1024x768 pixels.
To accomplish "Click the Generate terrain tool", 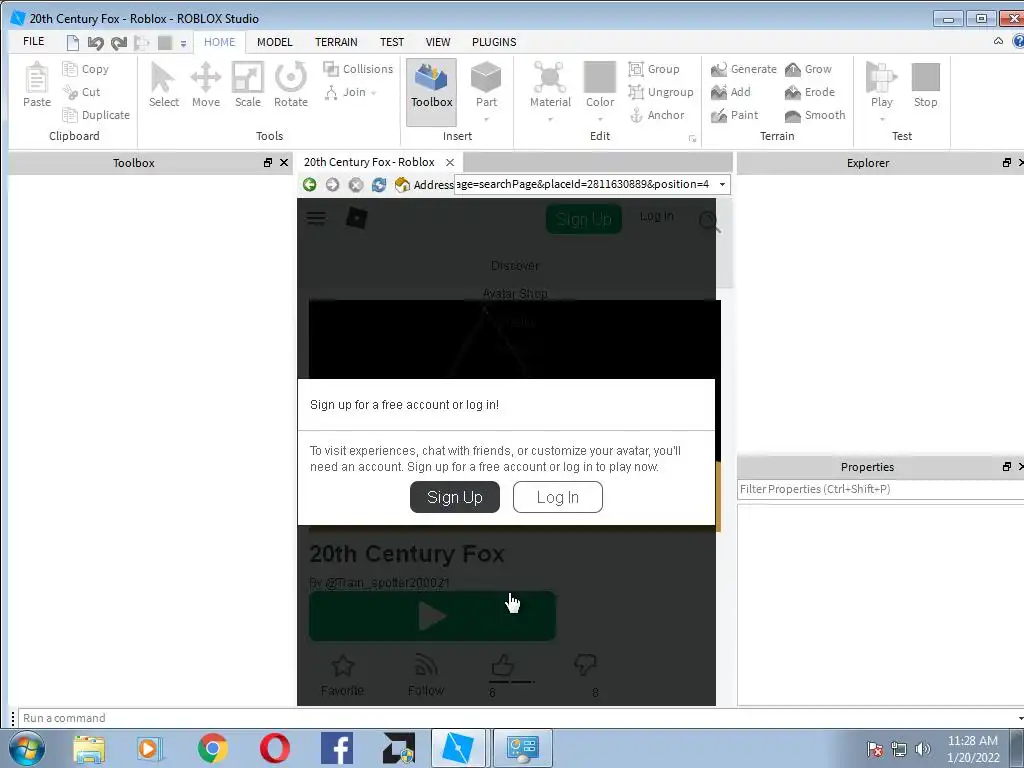I will coord(743,69).
